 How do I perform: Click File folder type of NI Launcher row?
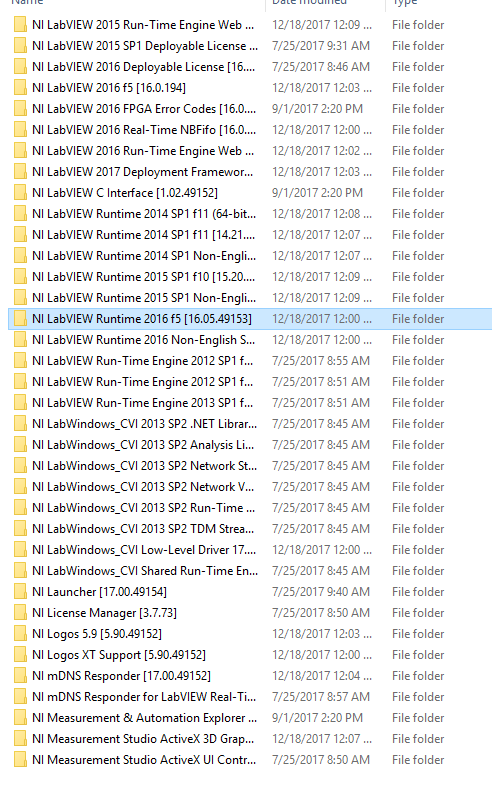point(418,592)
